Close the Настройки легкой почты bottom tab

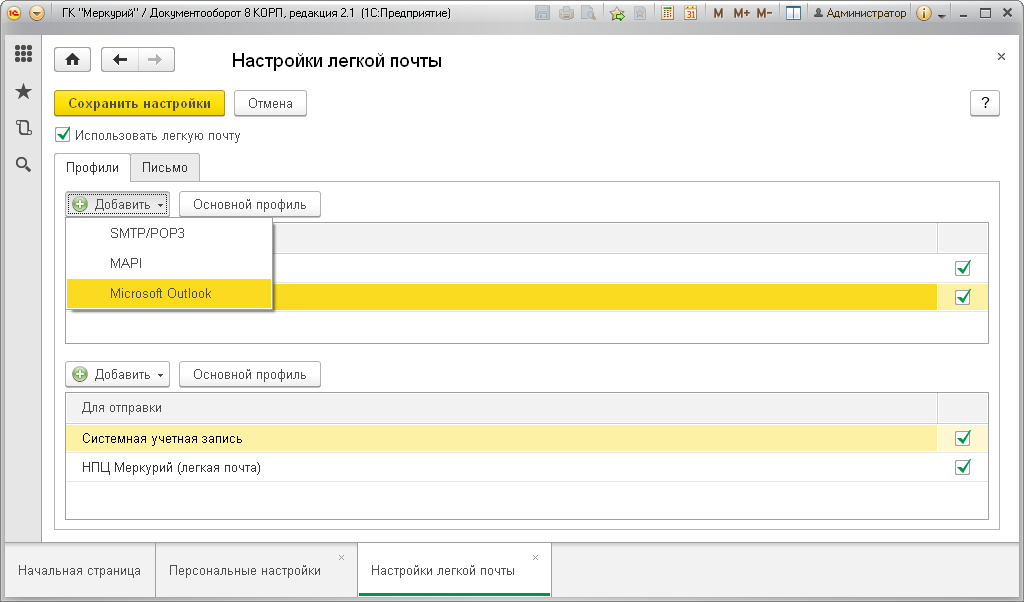point(536,558)
